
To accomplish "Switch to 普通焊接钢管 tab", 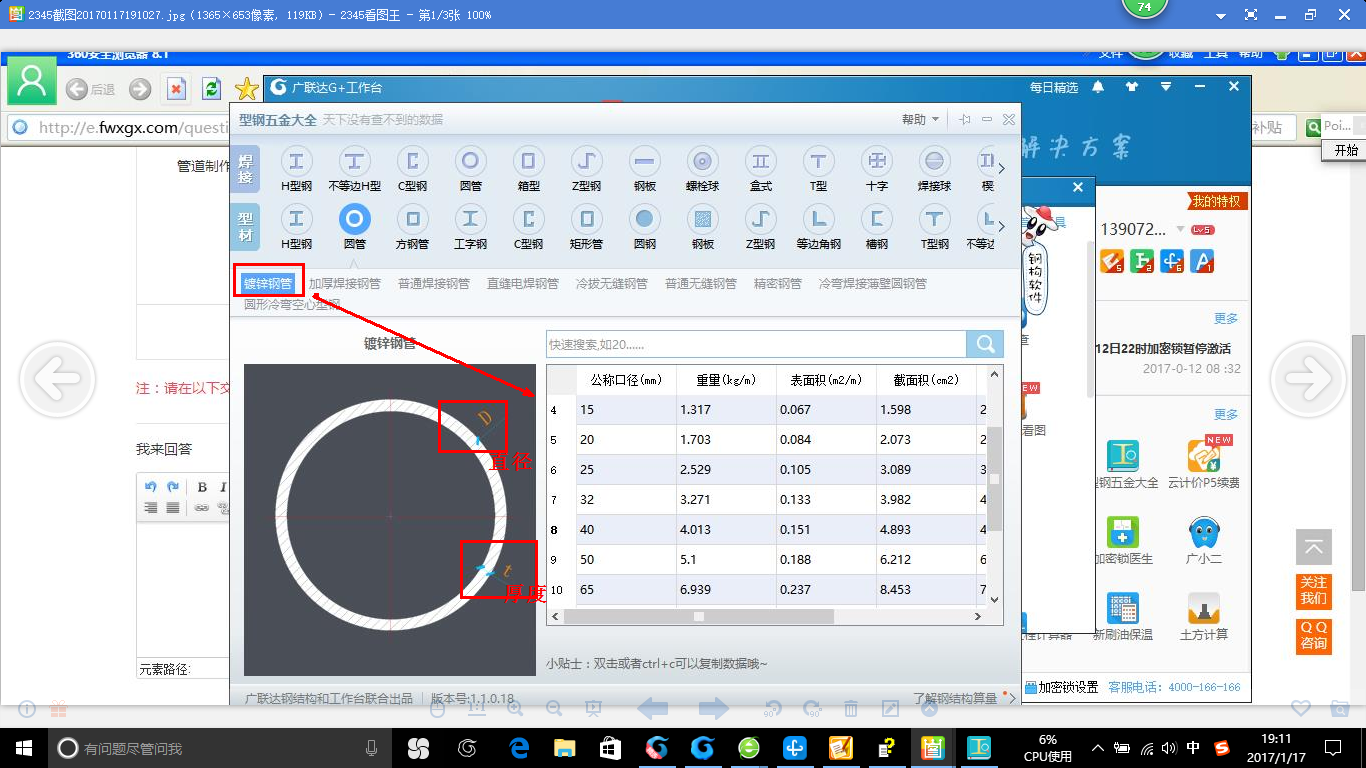I will (434, 284).
